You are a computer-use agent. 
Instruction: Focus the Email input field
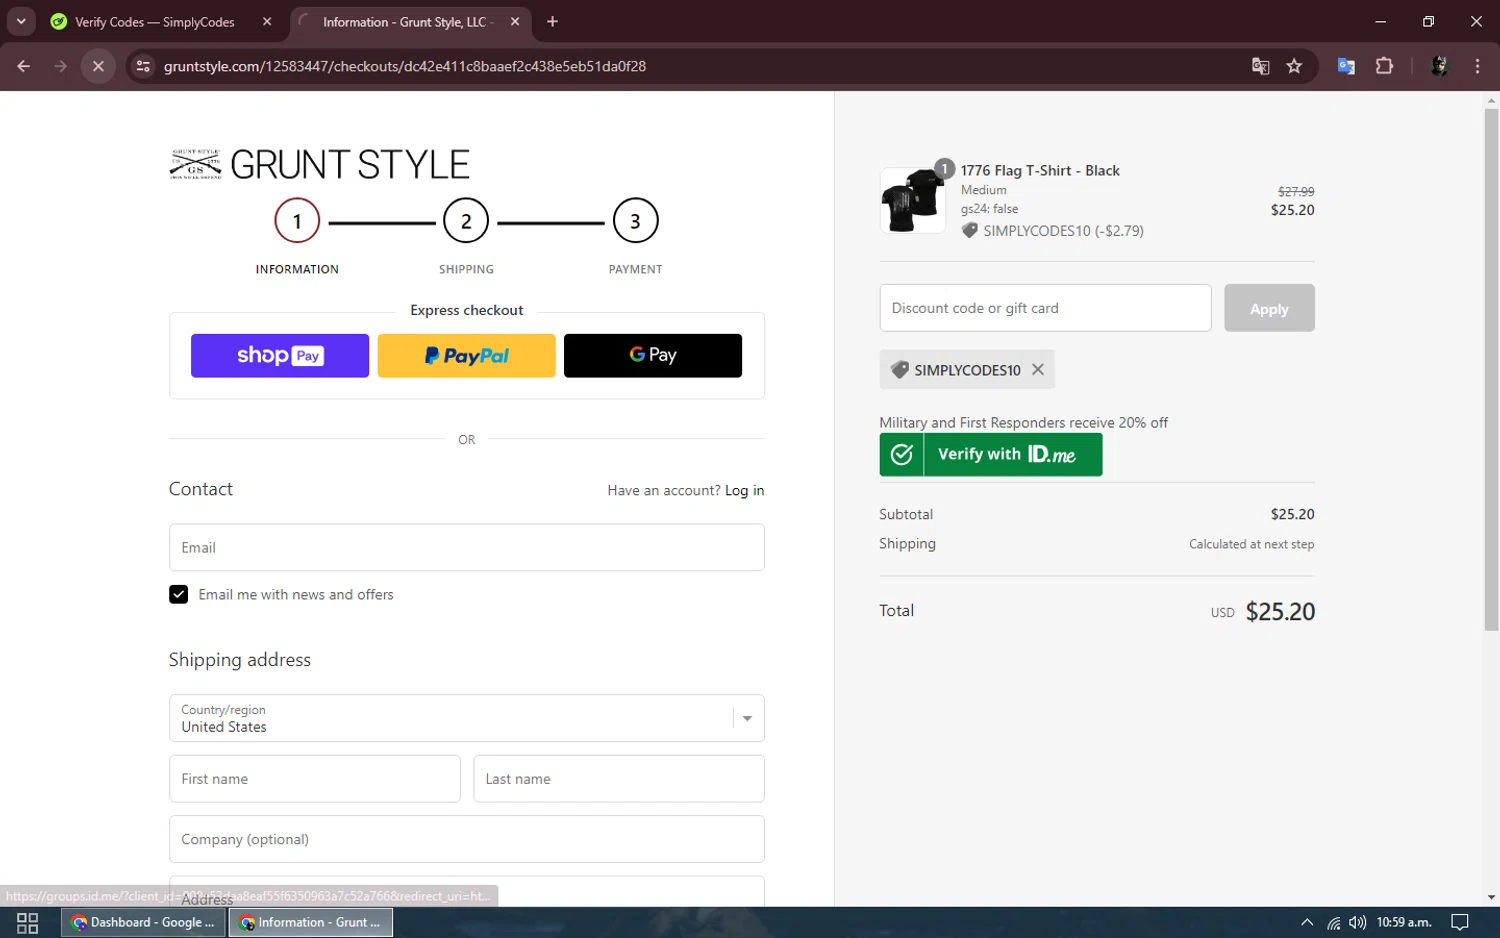pos(467,548)
